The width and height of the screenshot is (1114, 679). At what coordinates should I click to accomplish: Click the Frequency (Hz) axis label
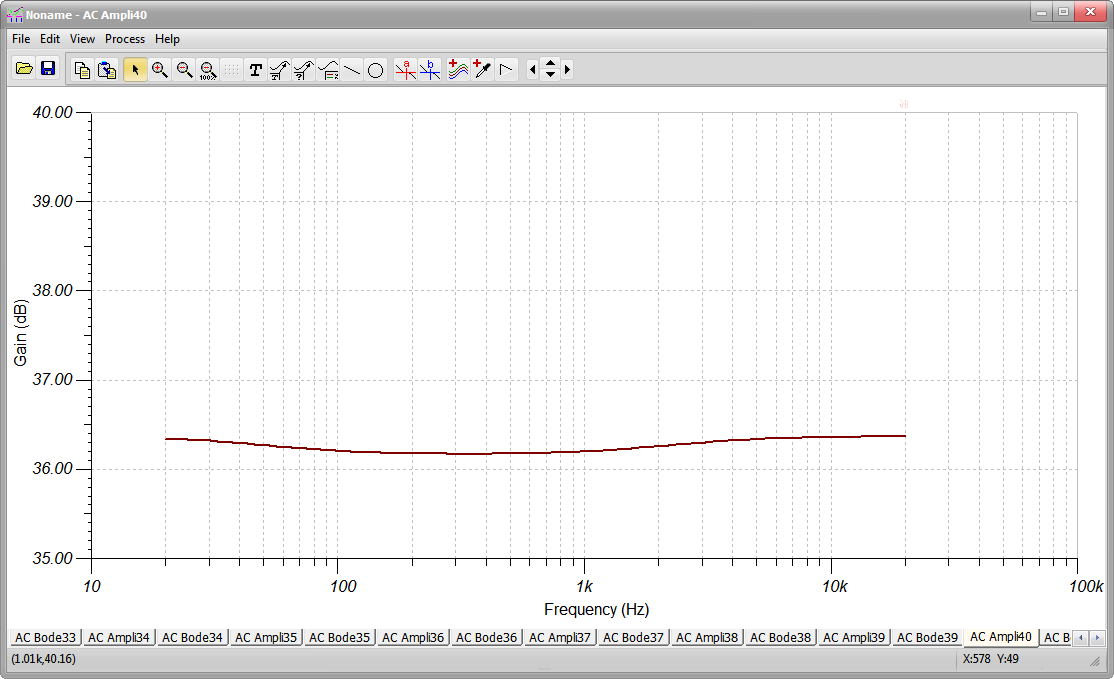597,609
